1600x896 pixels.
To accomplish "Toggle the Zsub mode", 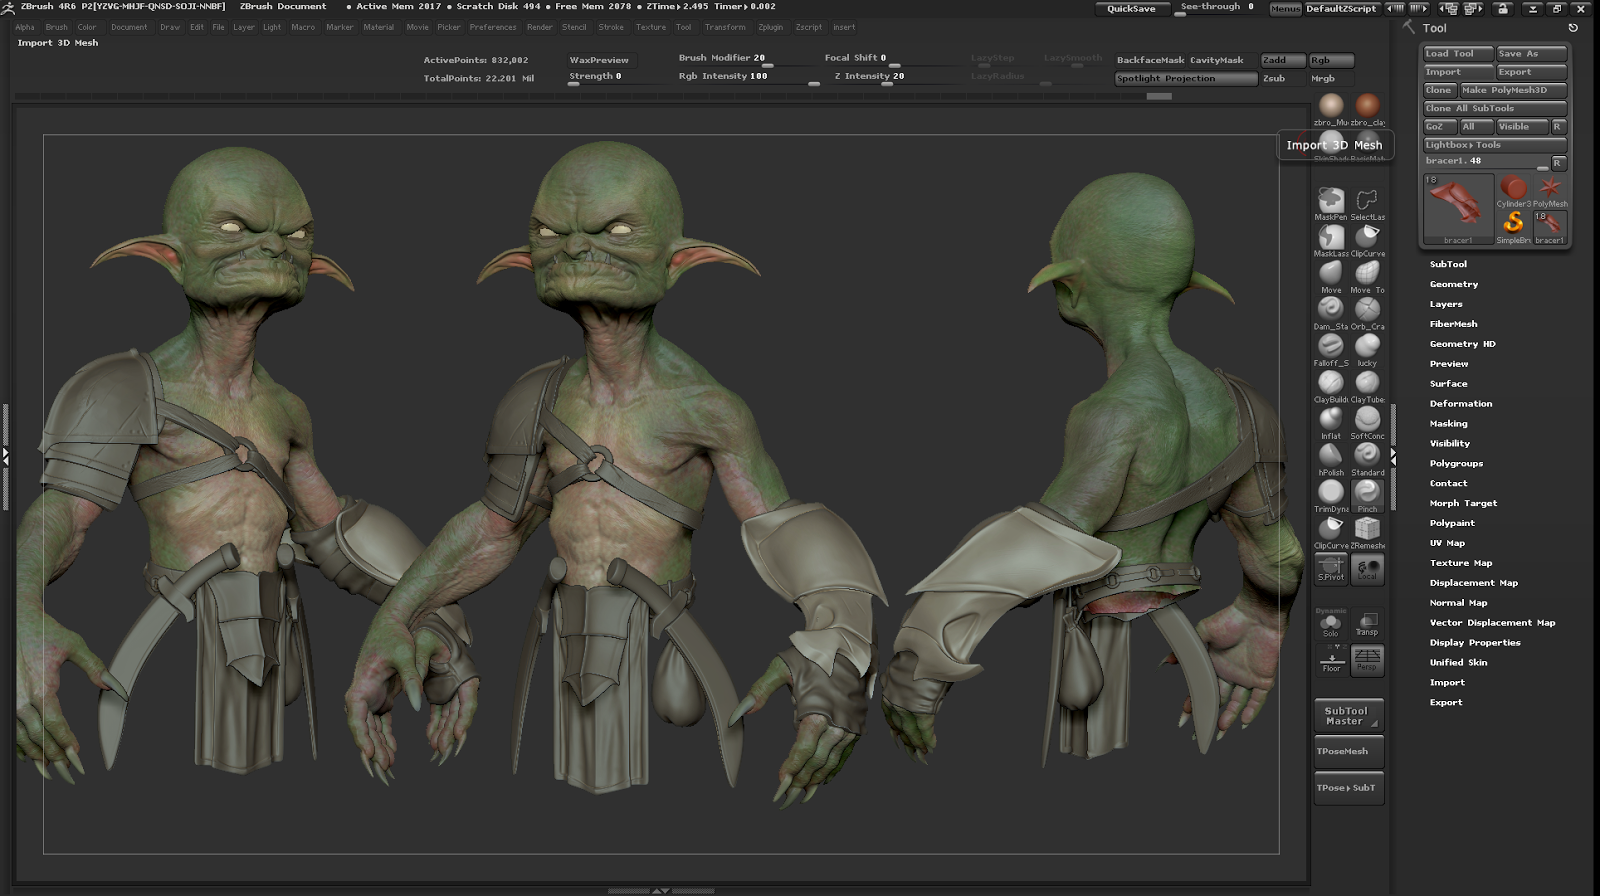I will tap(1283, 78).
